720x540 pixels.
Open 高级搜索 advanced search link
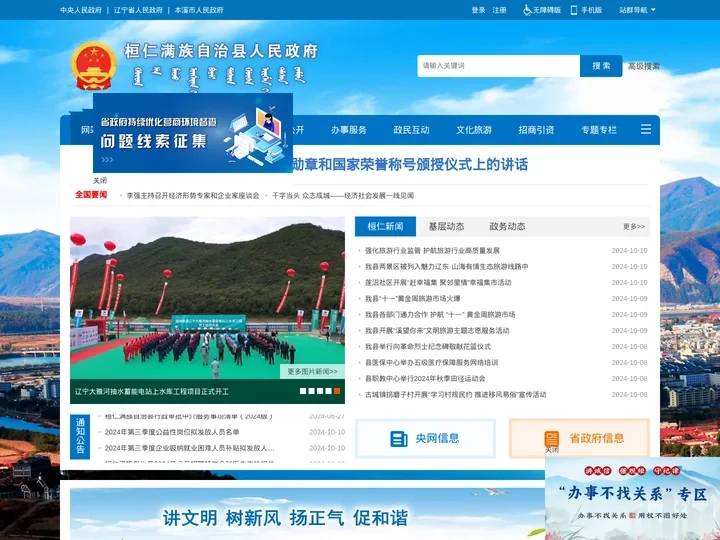click(644, 66)
